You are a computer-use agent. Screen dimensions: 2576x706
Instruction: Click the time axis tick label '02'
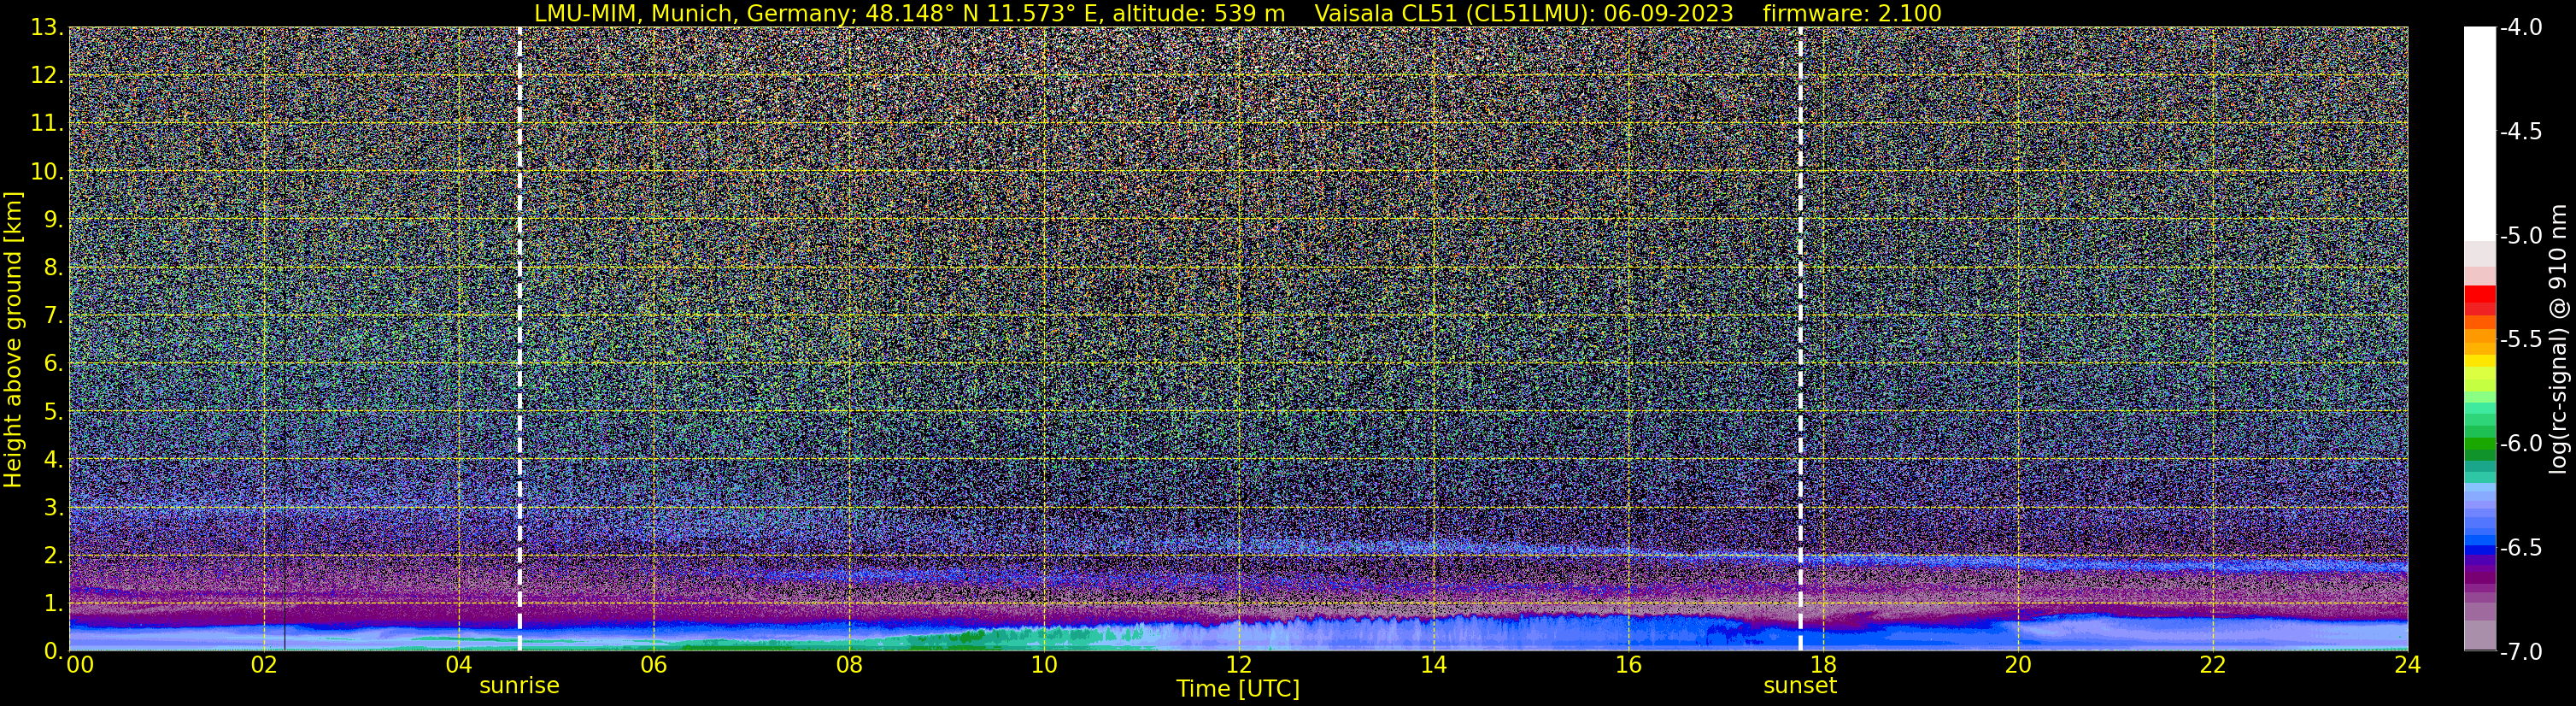click(264, 665)
